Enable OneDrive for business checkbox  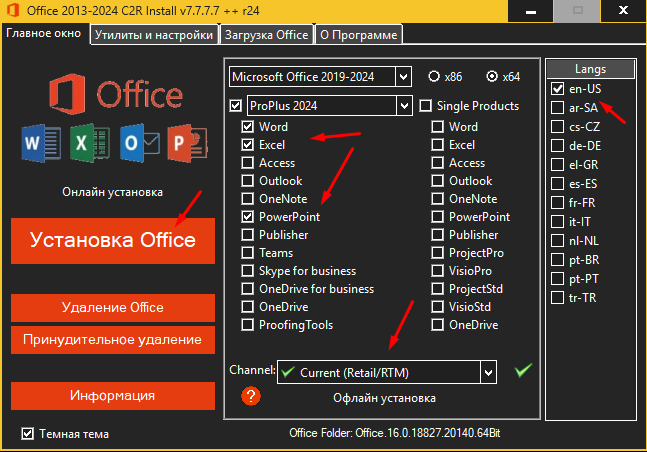point(248,289)
